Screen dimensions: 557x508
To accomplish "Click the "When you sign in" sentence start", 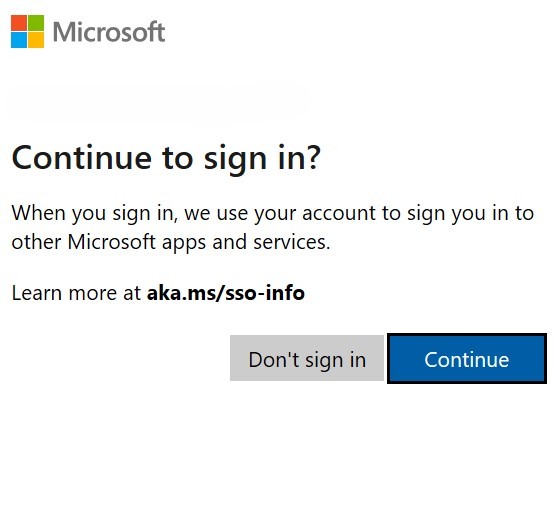I will coord(94,214).
